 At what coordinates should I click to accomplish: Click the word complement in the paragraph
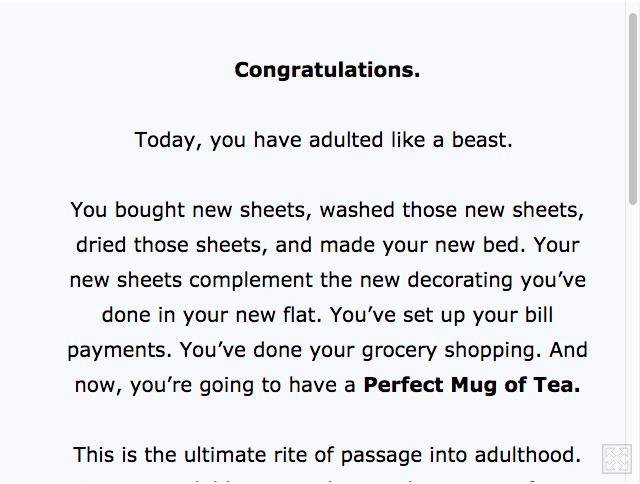[x=251, y=281]
